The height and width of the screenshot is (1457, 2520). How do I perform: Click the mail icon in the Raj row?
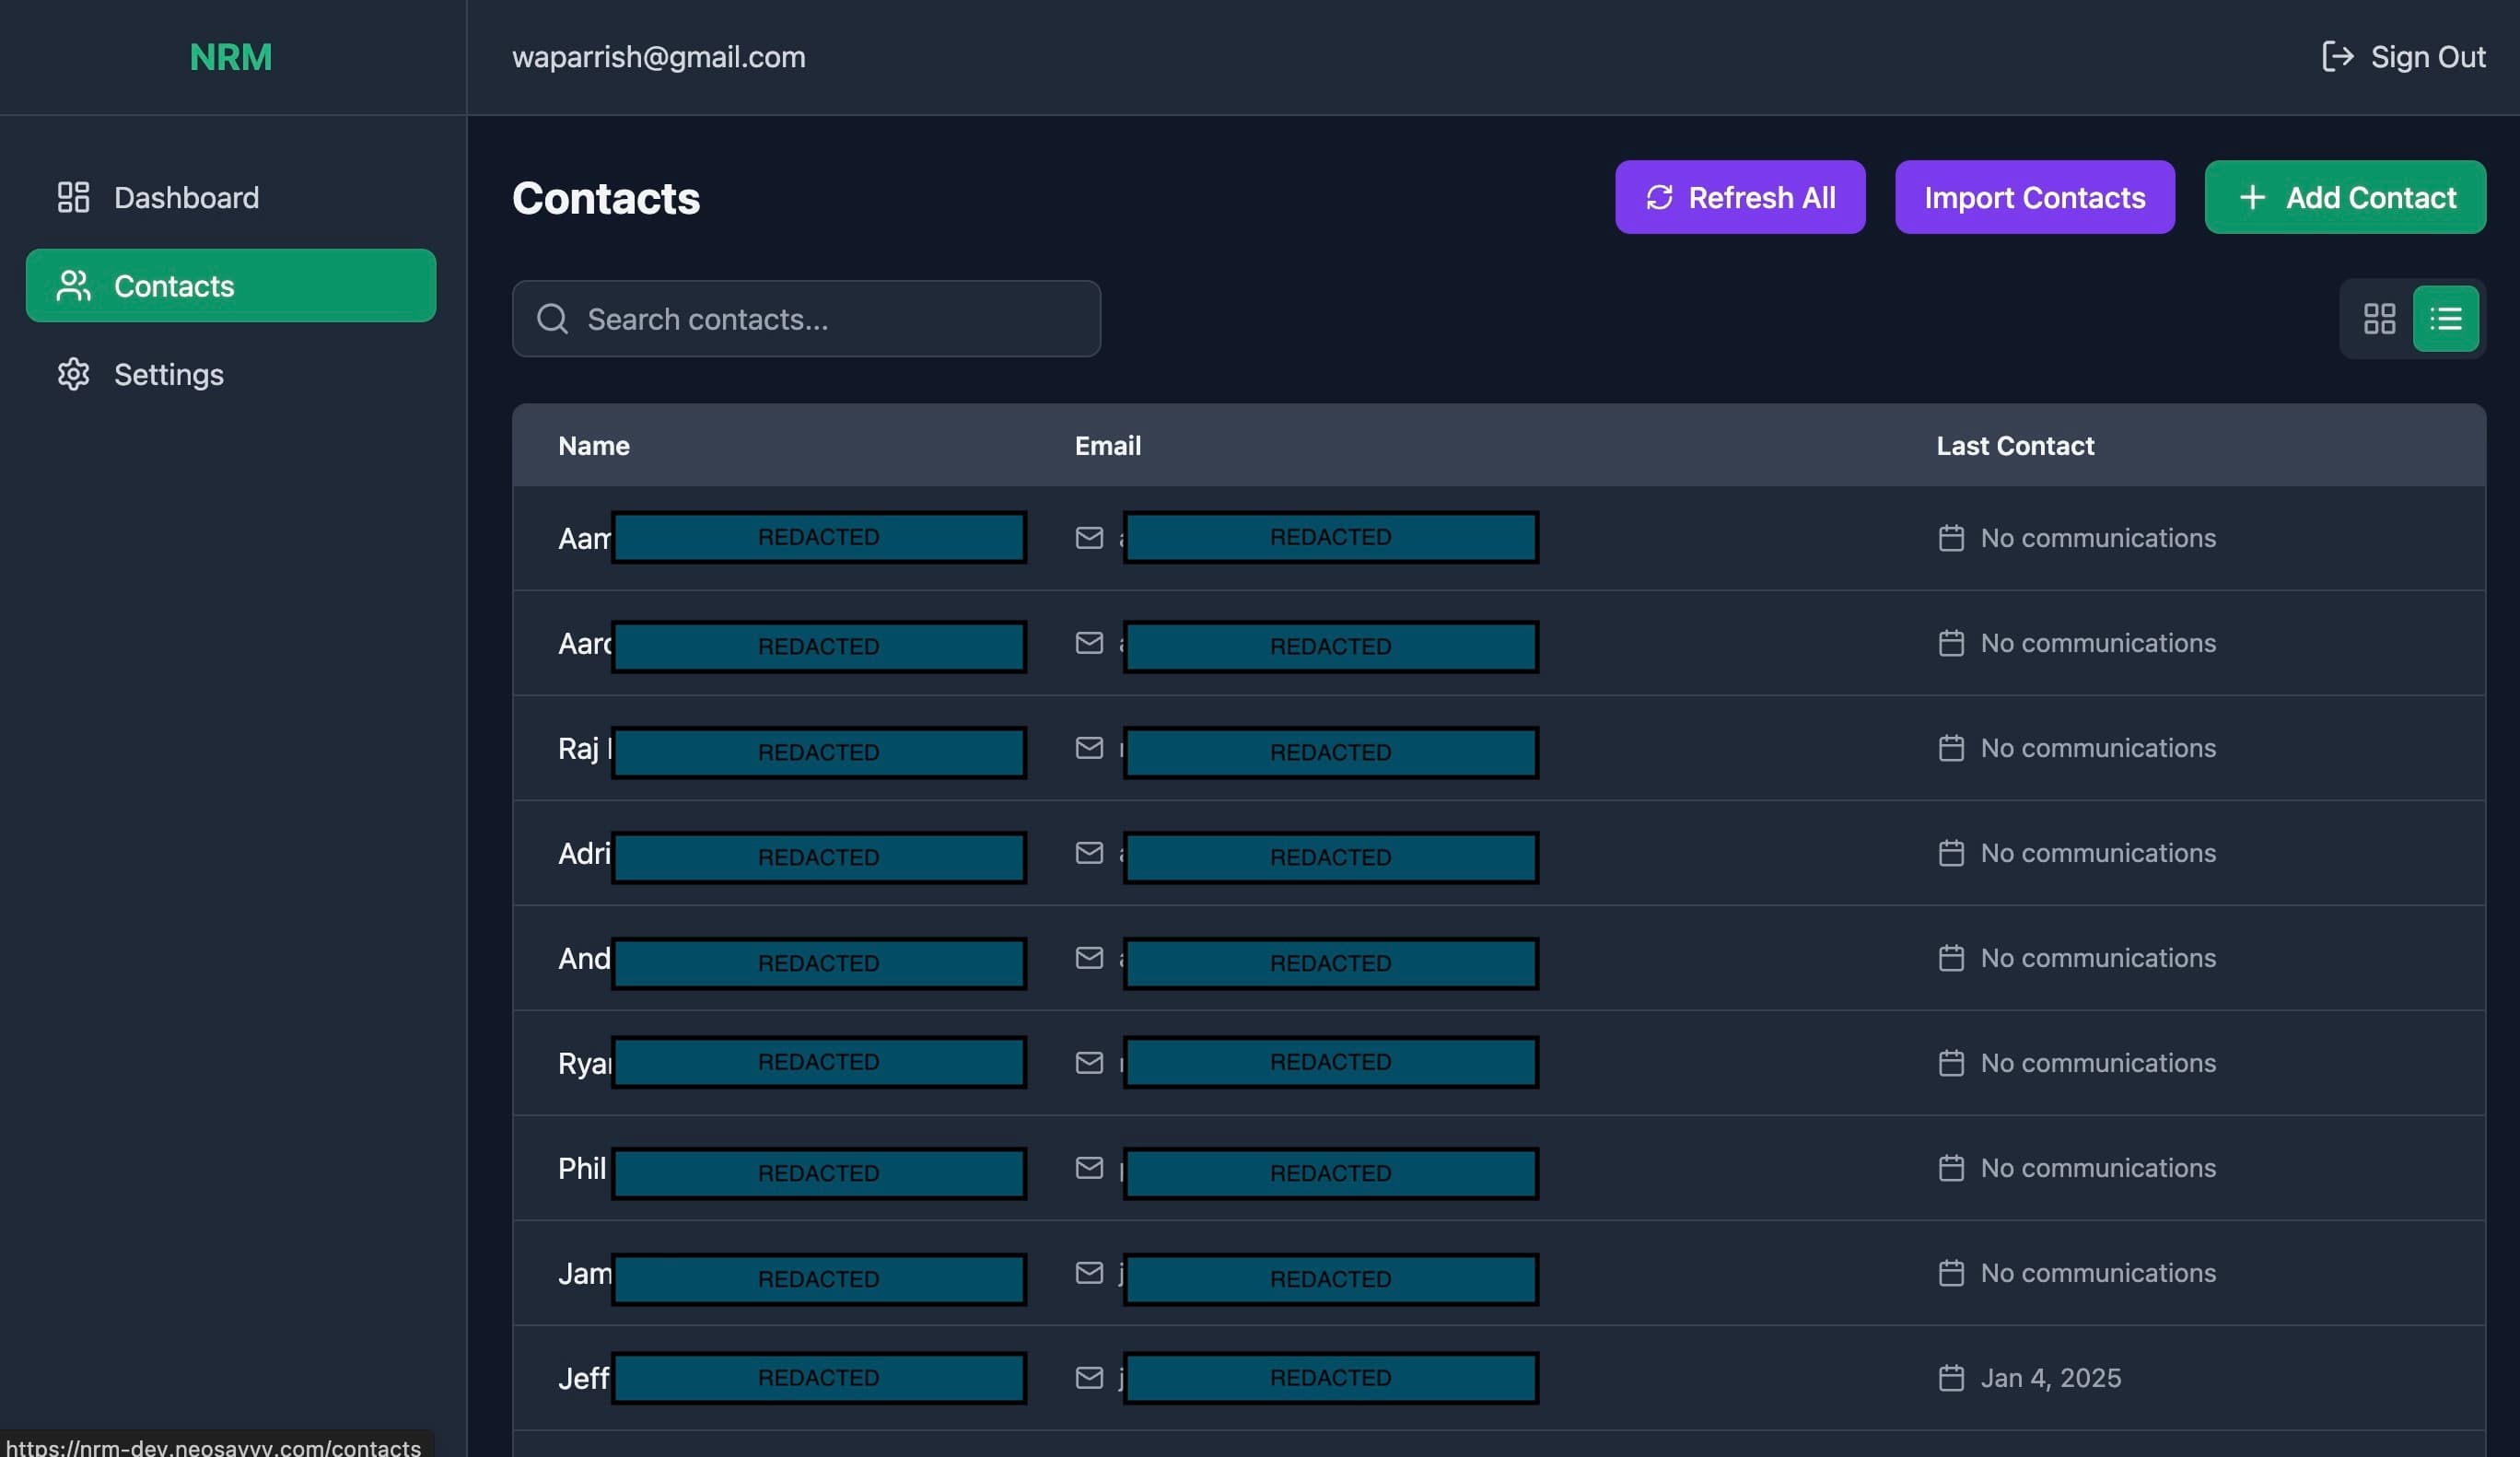1089,747
